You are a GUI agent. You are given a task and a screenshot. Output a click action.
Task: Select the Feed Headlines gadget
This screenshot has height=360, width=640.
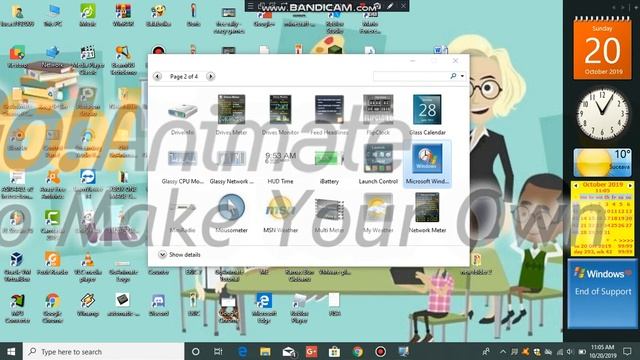pos(329,115)
